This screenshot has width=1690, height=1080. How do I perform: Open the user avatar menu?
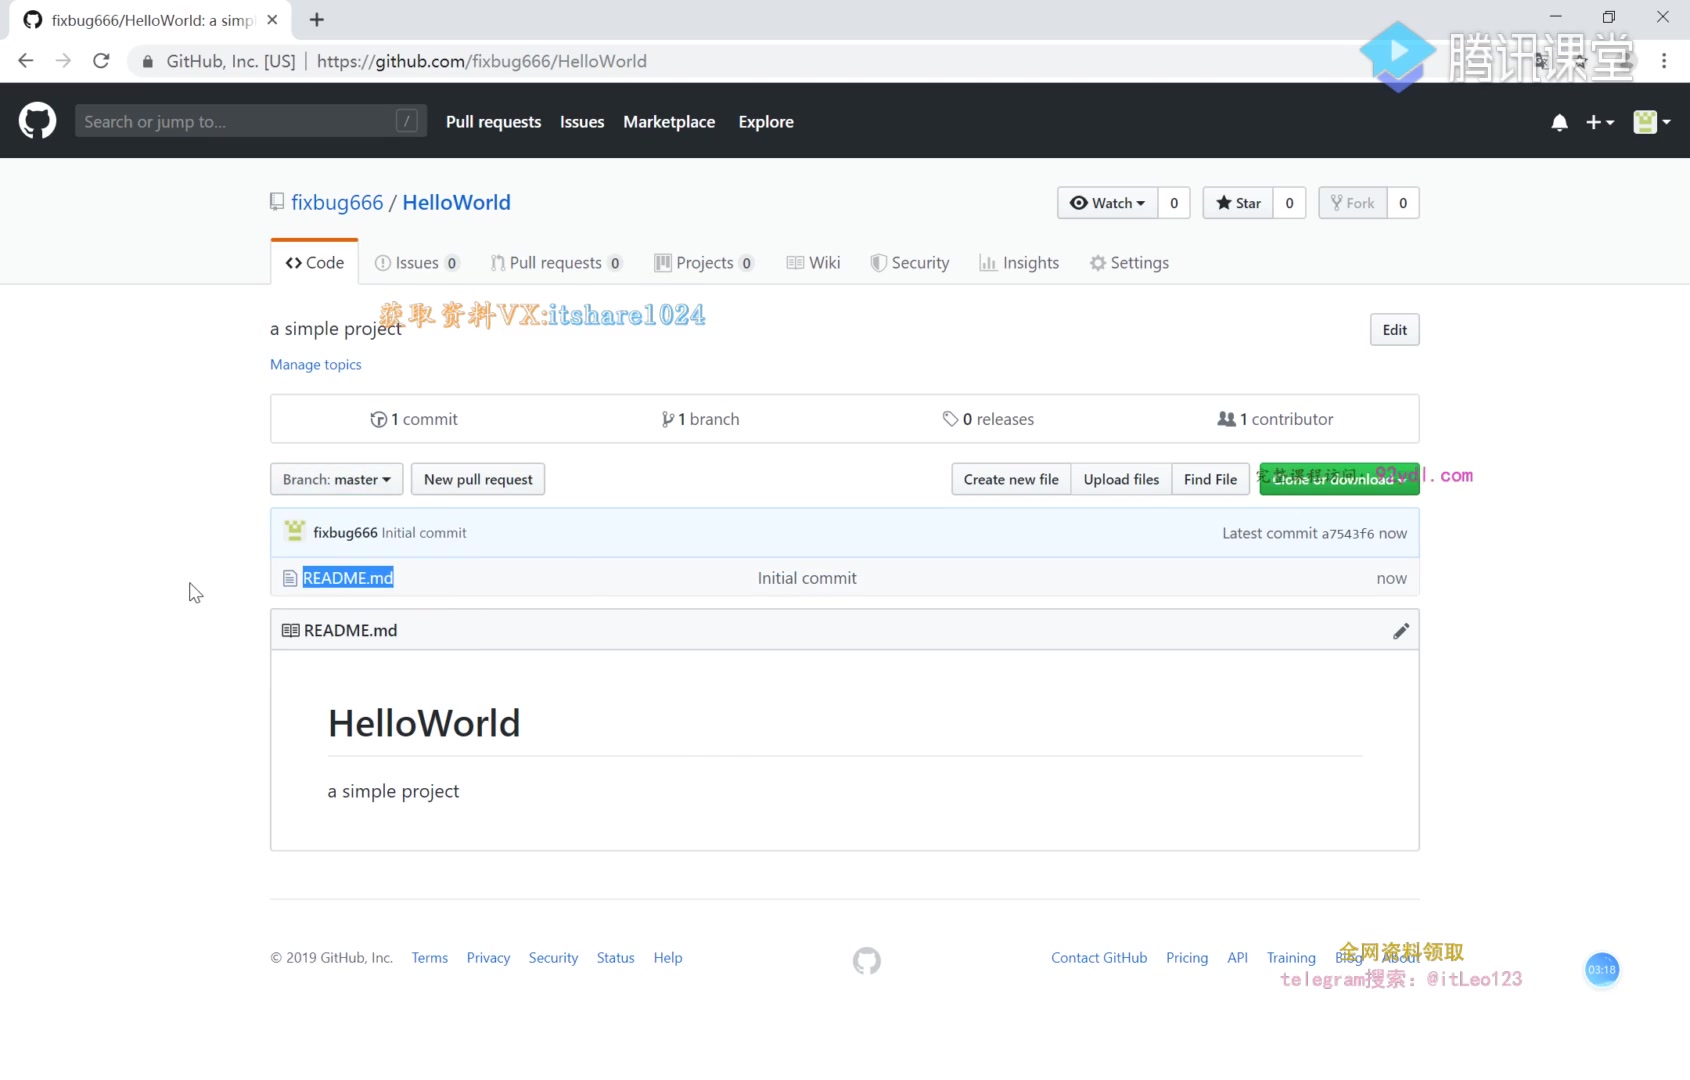pyautogui.click(x=1651, y=122)
